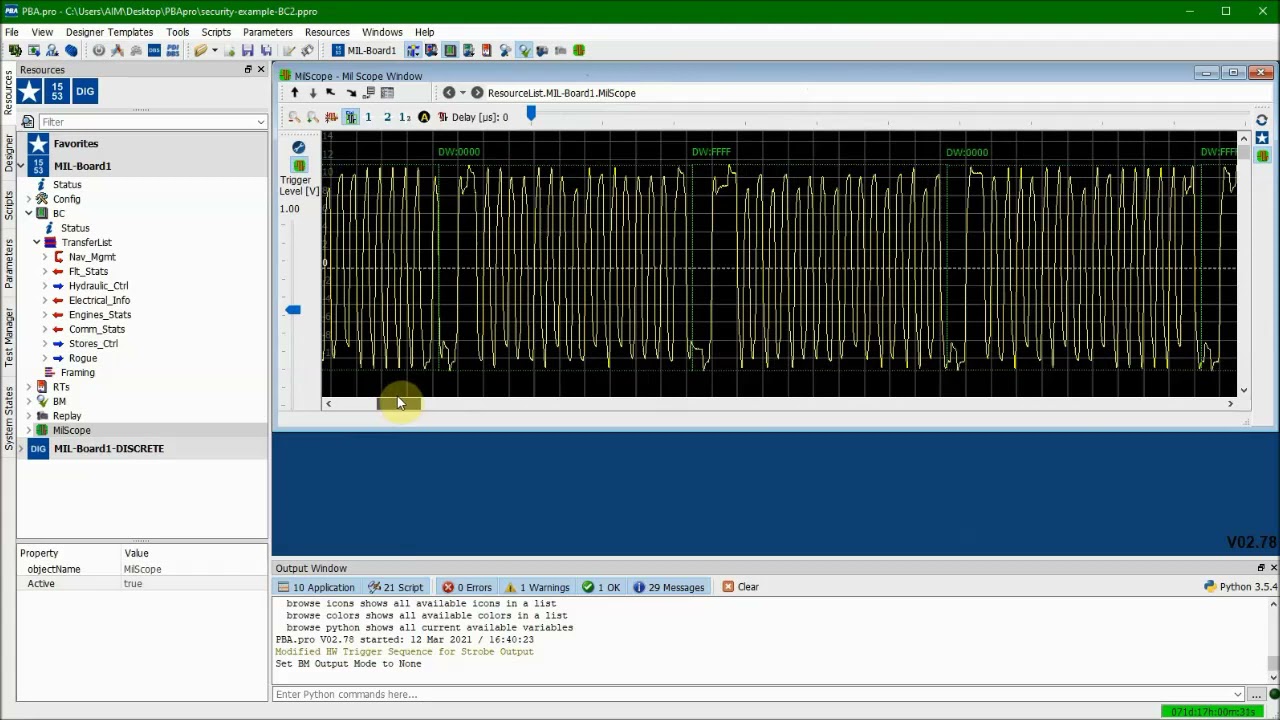Go forward with MilScope navigation arrow

click(477, 93)
